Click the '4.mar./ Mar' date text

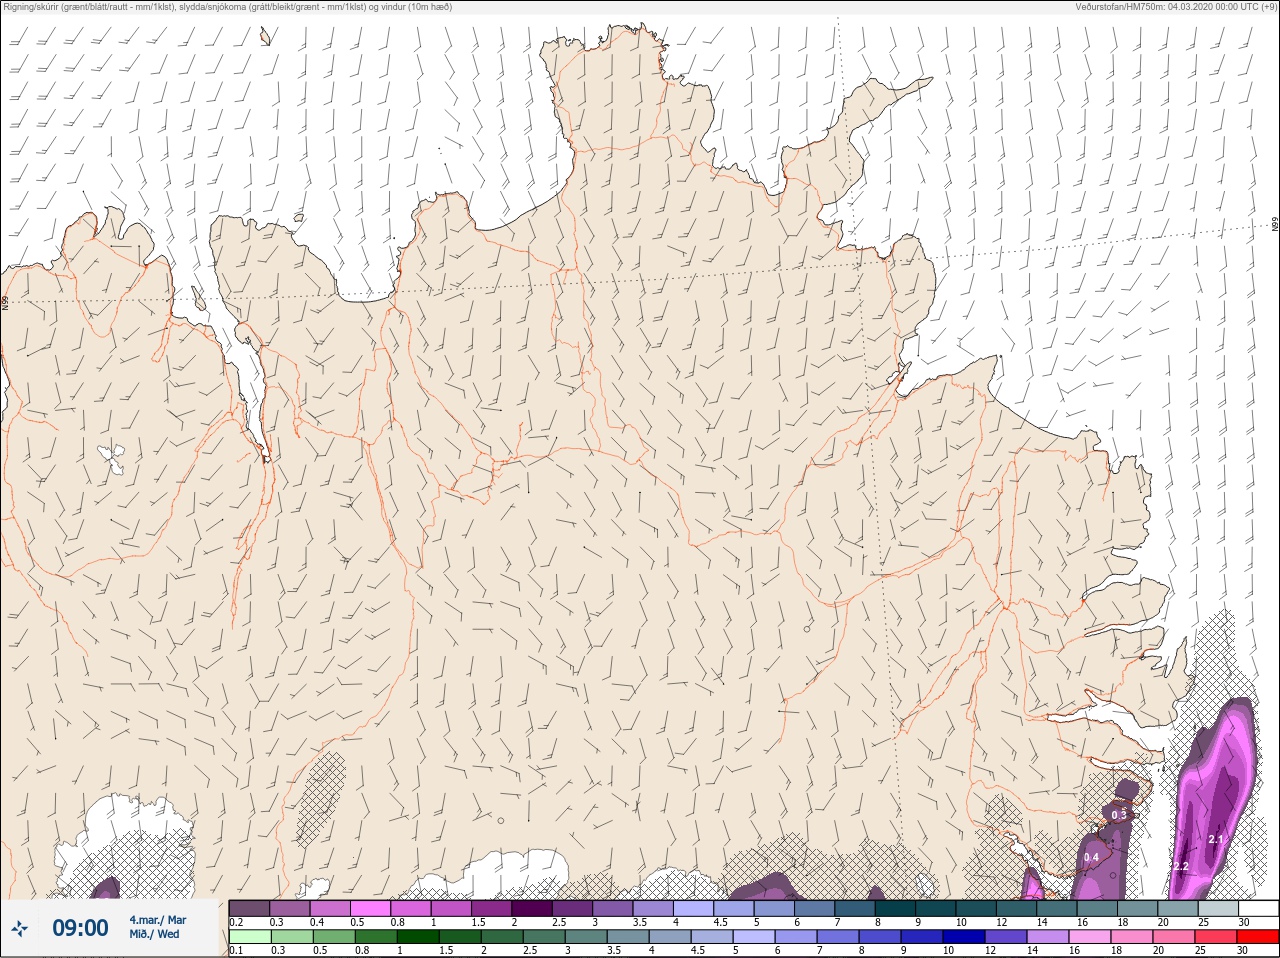[x=158, y=919]
